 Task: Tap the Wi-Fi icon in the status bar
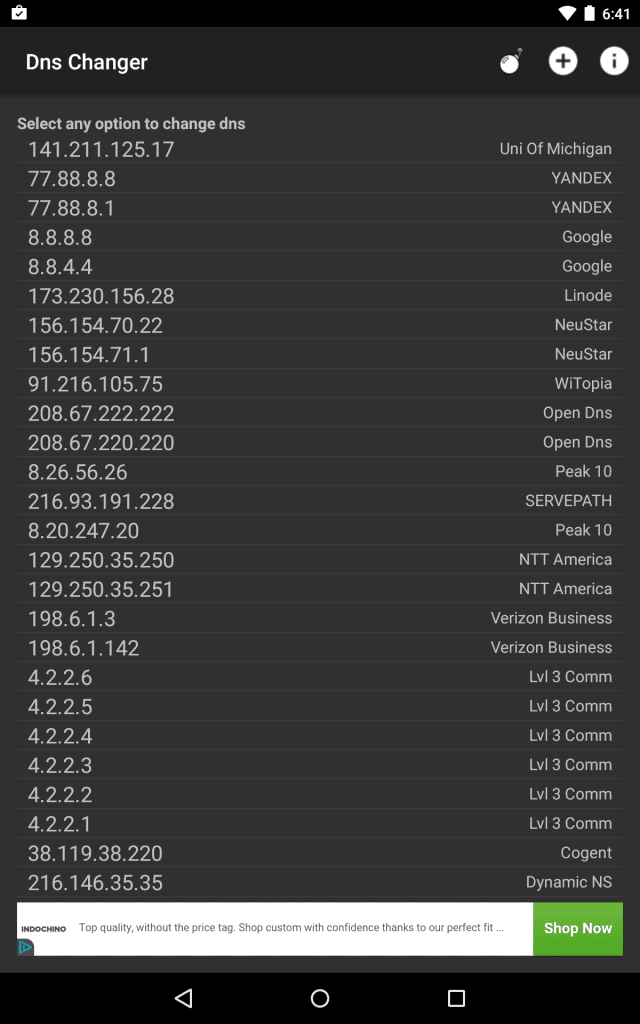point(569,14)
